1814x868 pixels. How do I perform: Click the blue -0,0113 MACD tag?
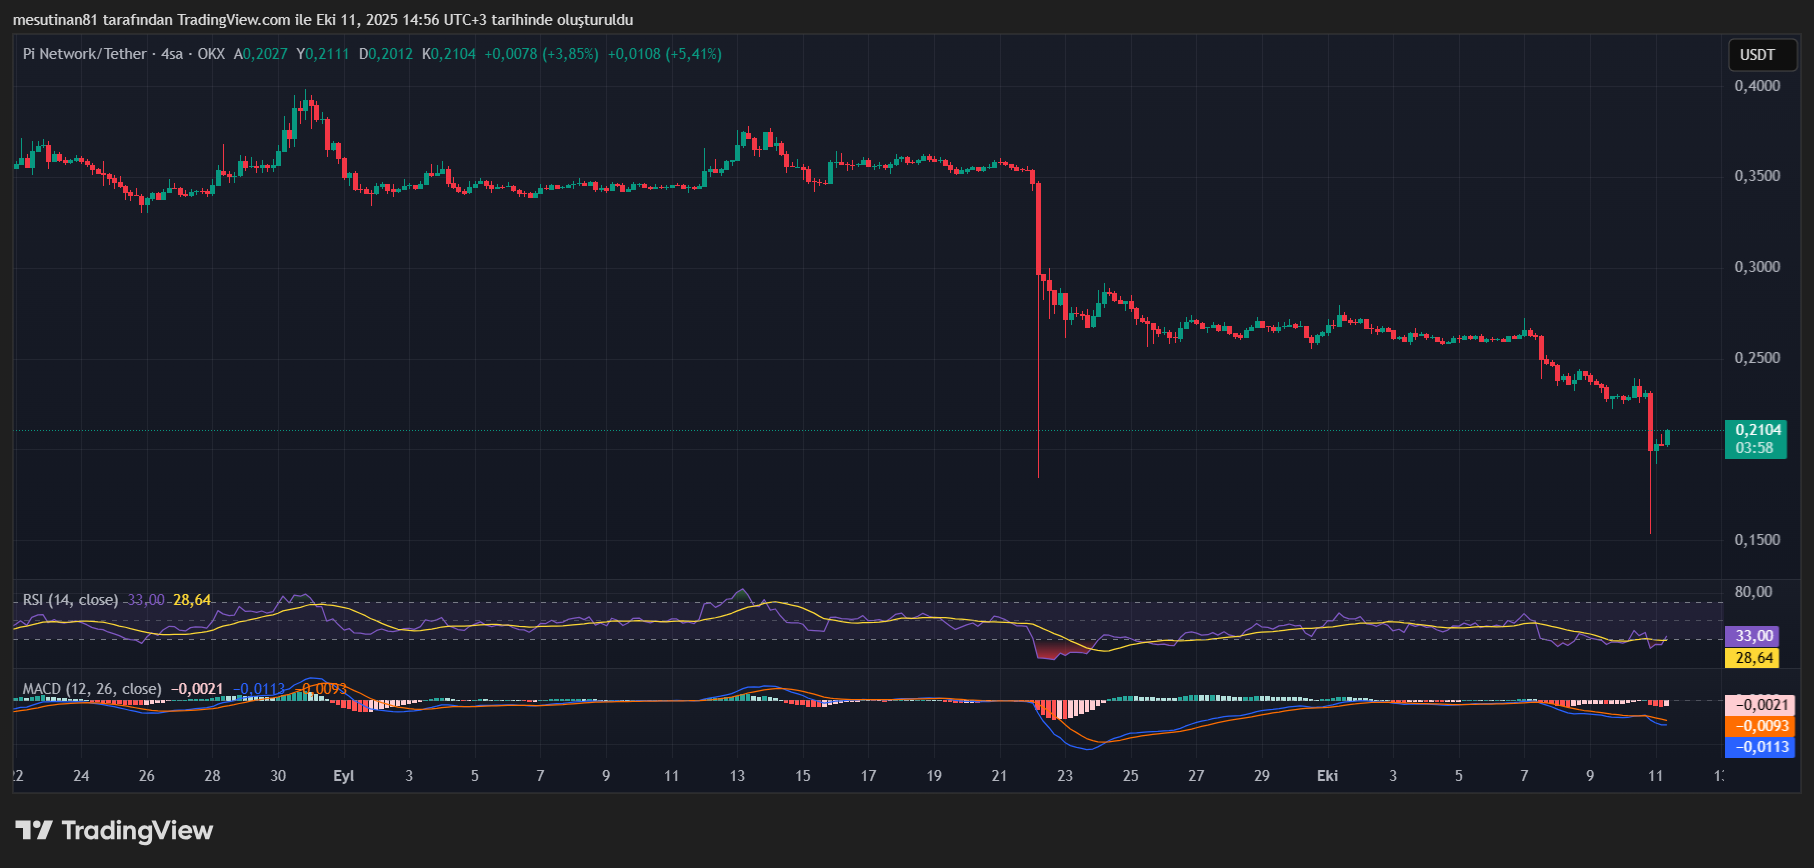(x=1759, y=747)
